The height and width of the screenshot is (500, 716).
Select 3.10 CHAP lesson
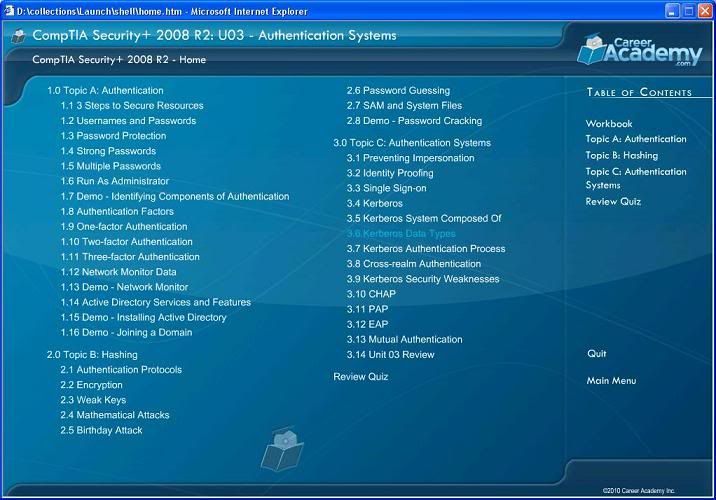pos(371,294)
